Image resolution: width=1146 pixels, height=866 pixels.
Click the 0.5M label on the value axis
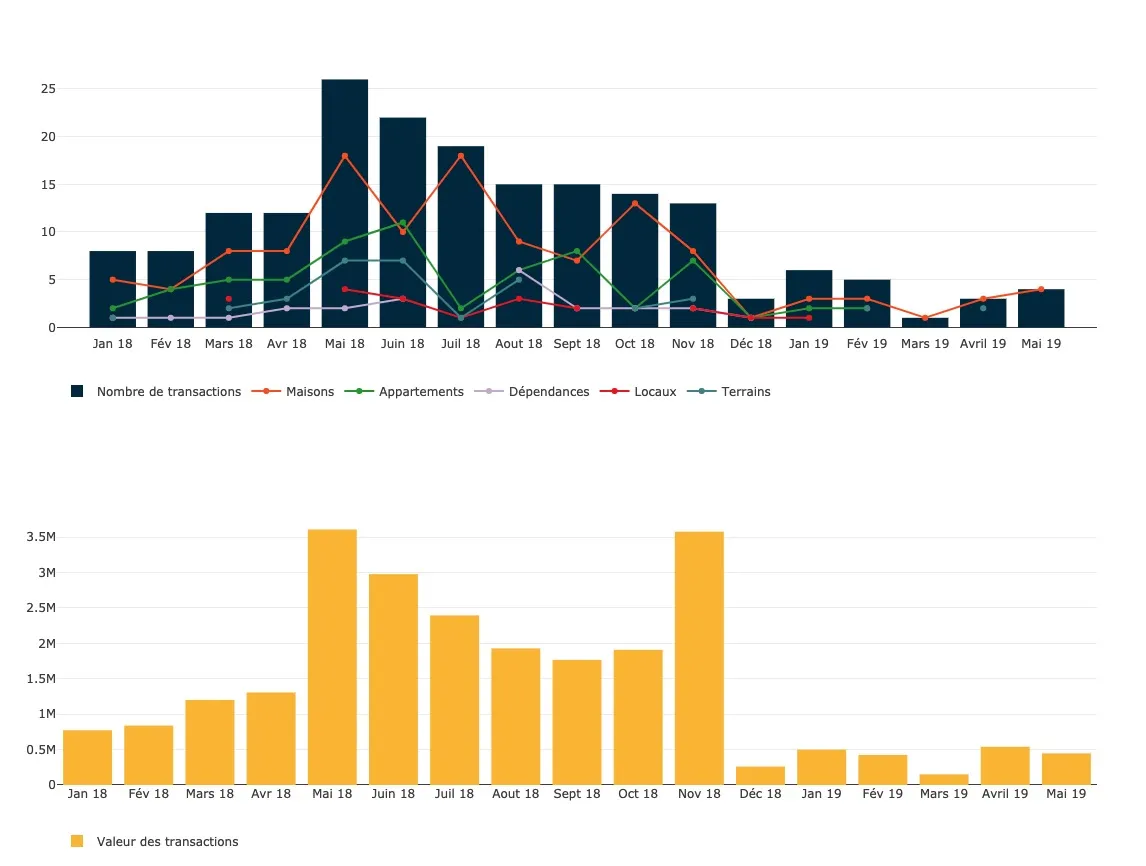tap(41, 750)
